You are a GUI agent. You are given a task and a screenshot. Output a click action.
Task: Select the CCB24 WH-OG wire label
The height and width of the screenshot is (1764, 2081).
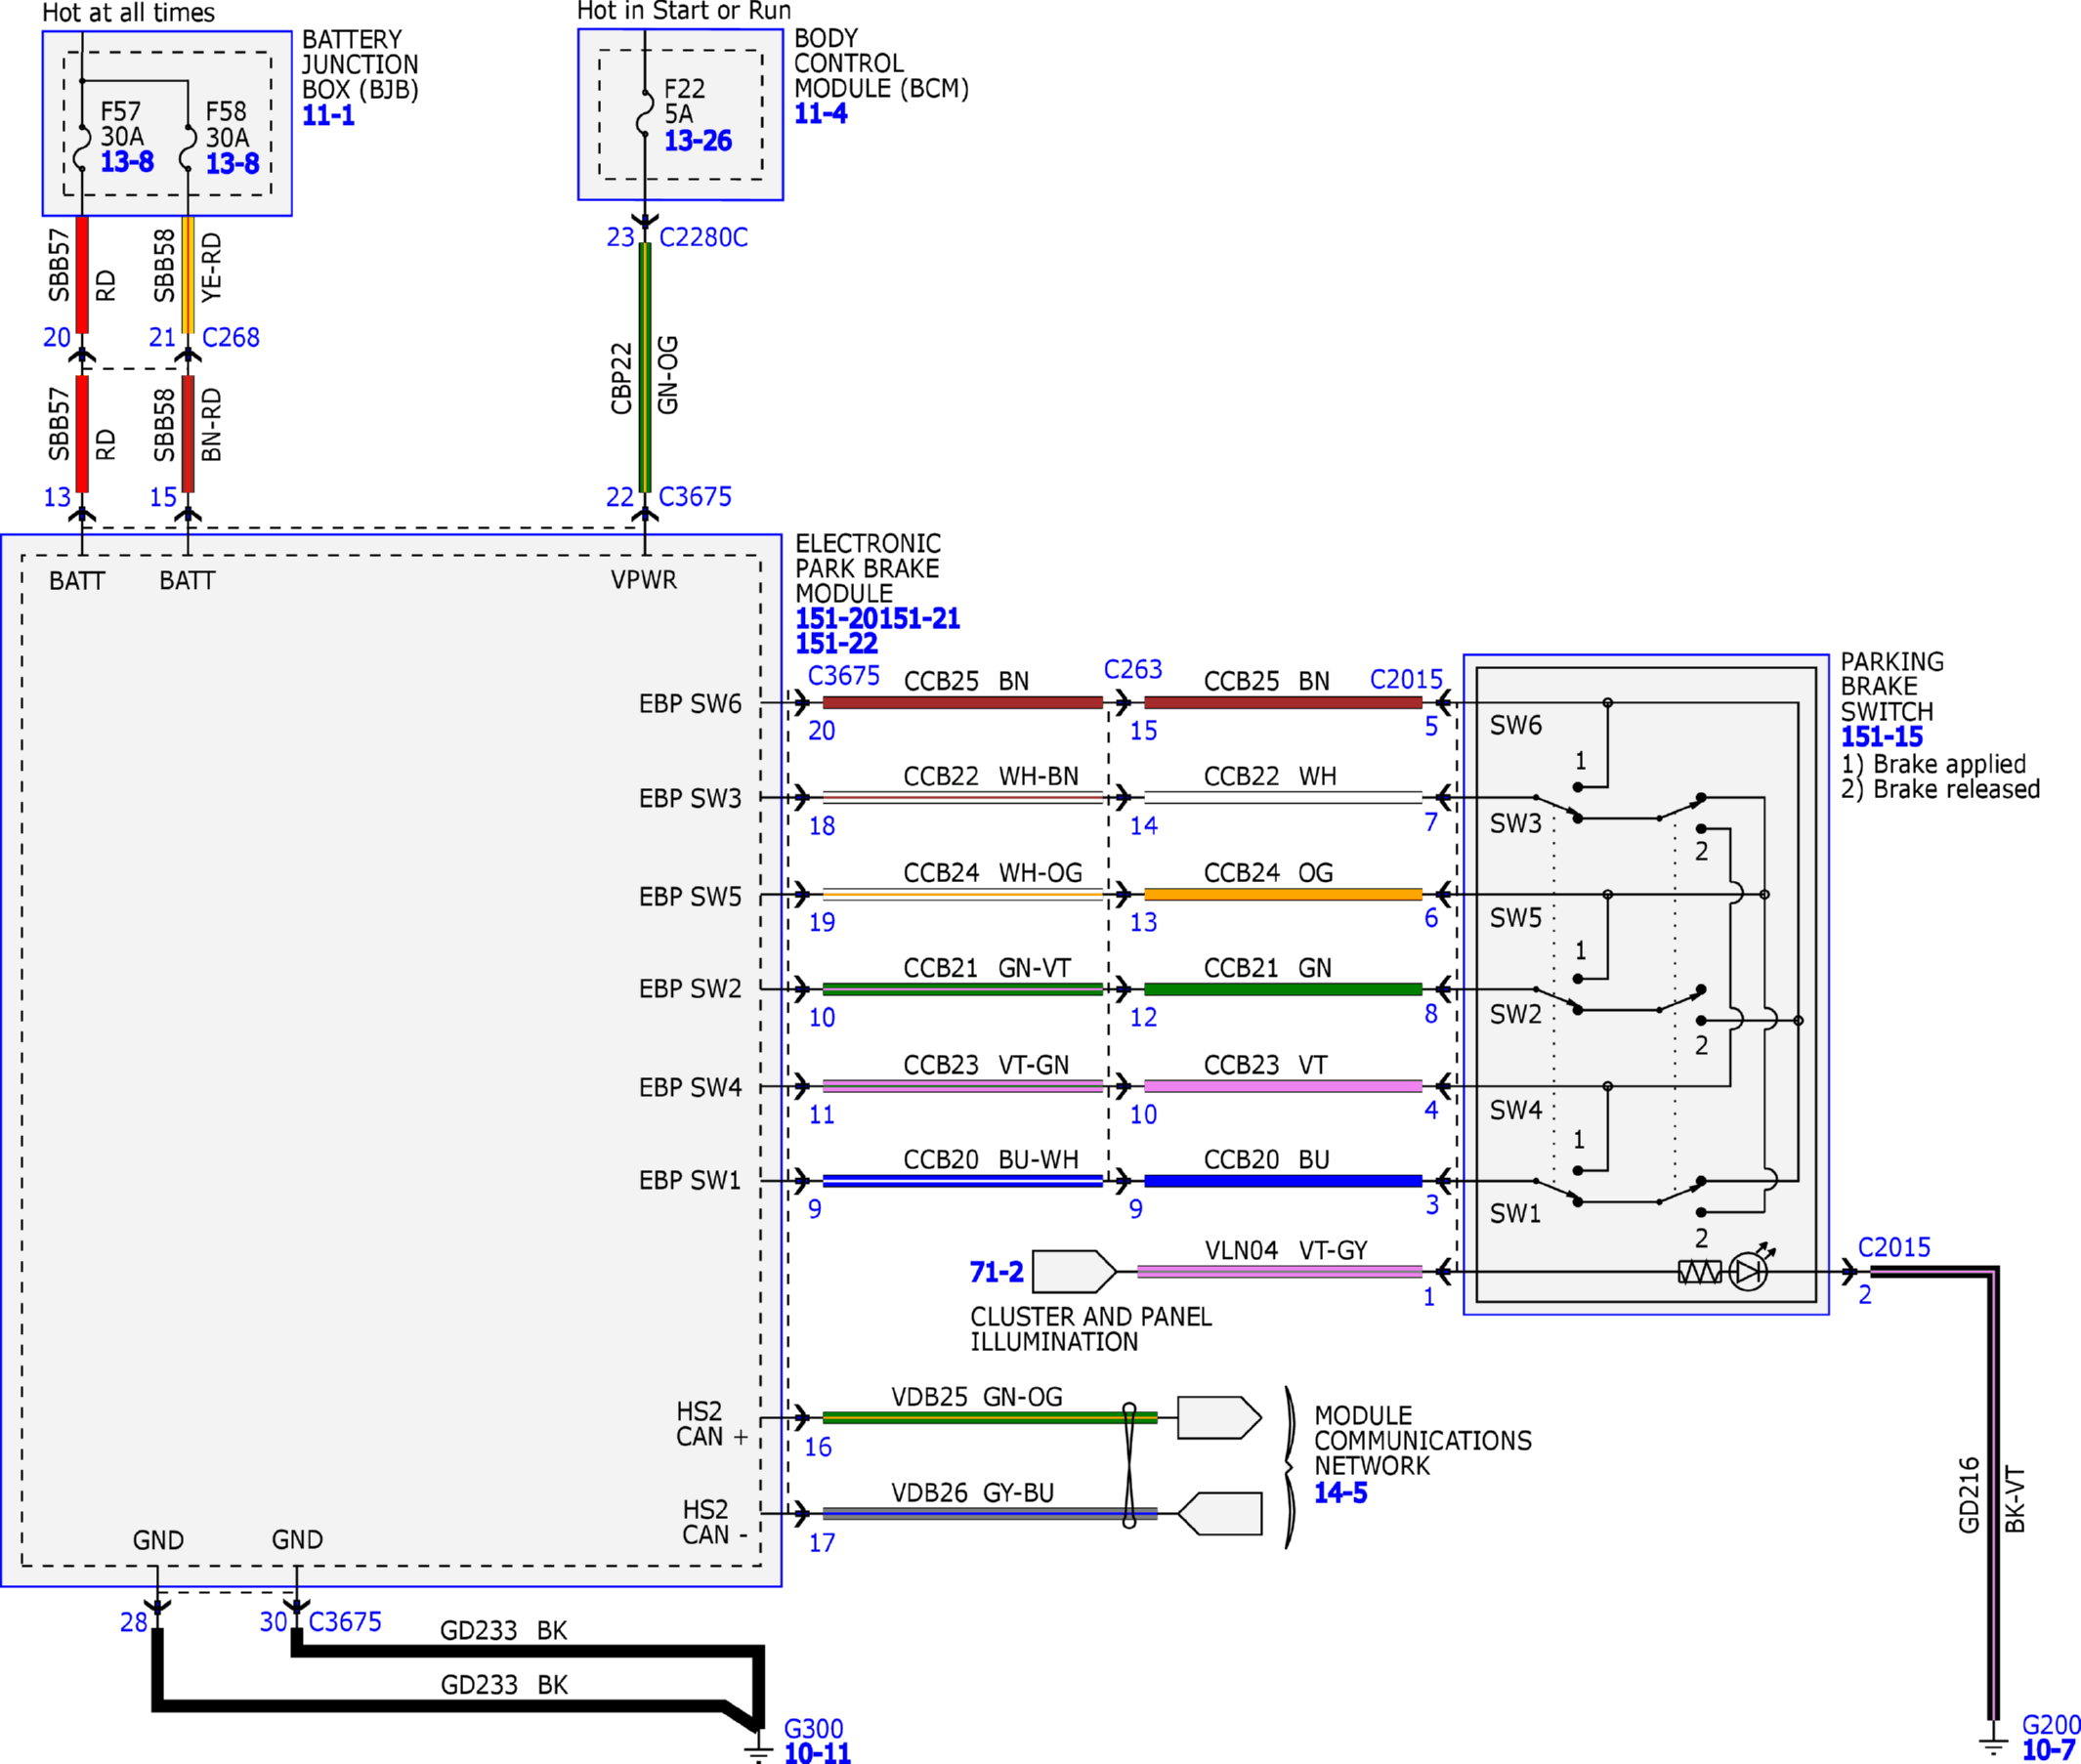coord(992,872)
